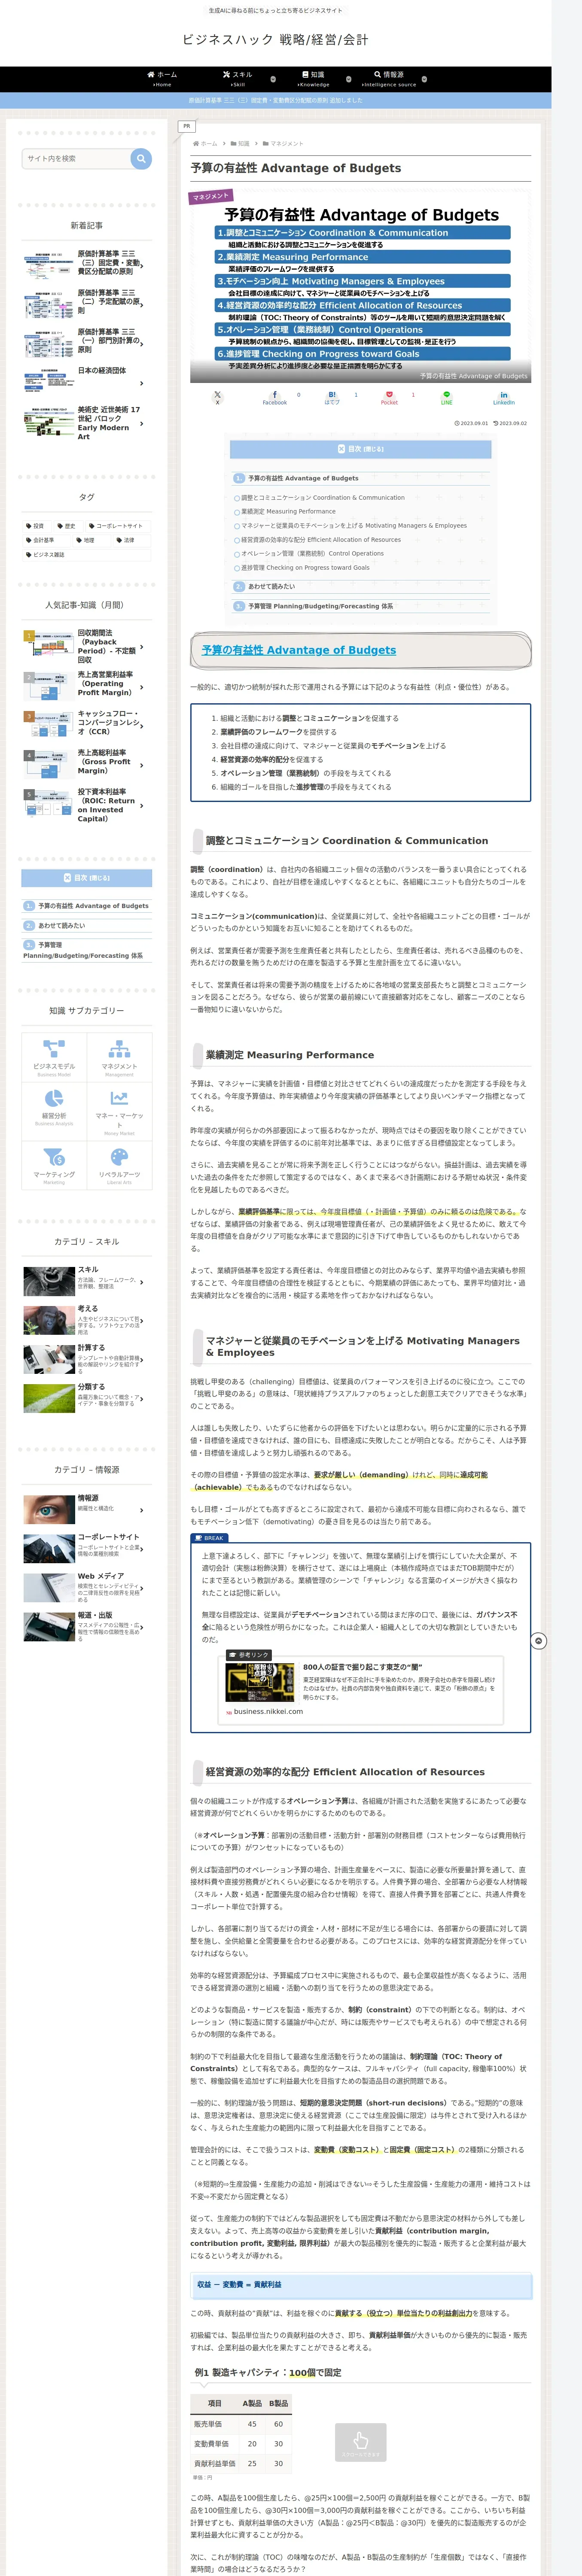The image size is (582, 2576).
Task: Bookmark the article with はてブ
Action: tap(332, 397)
